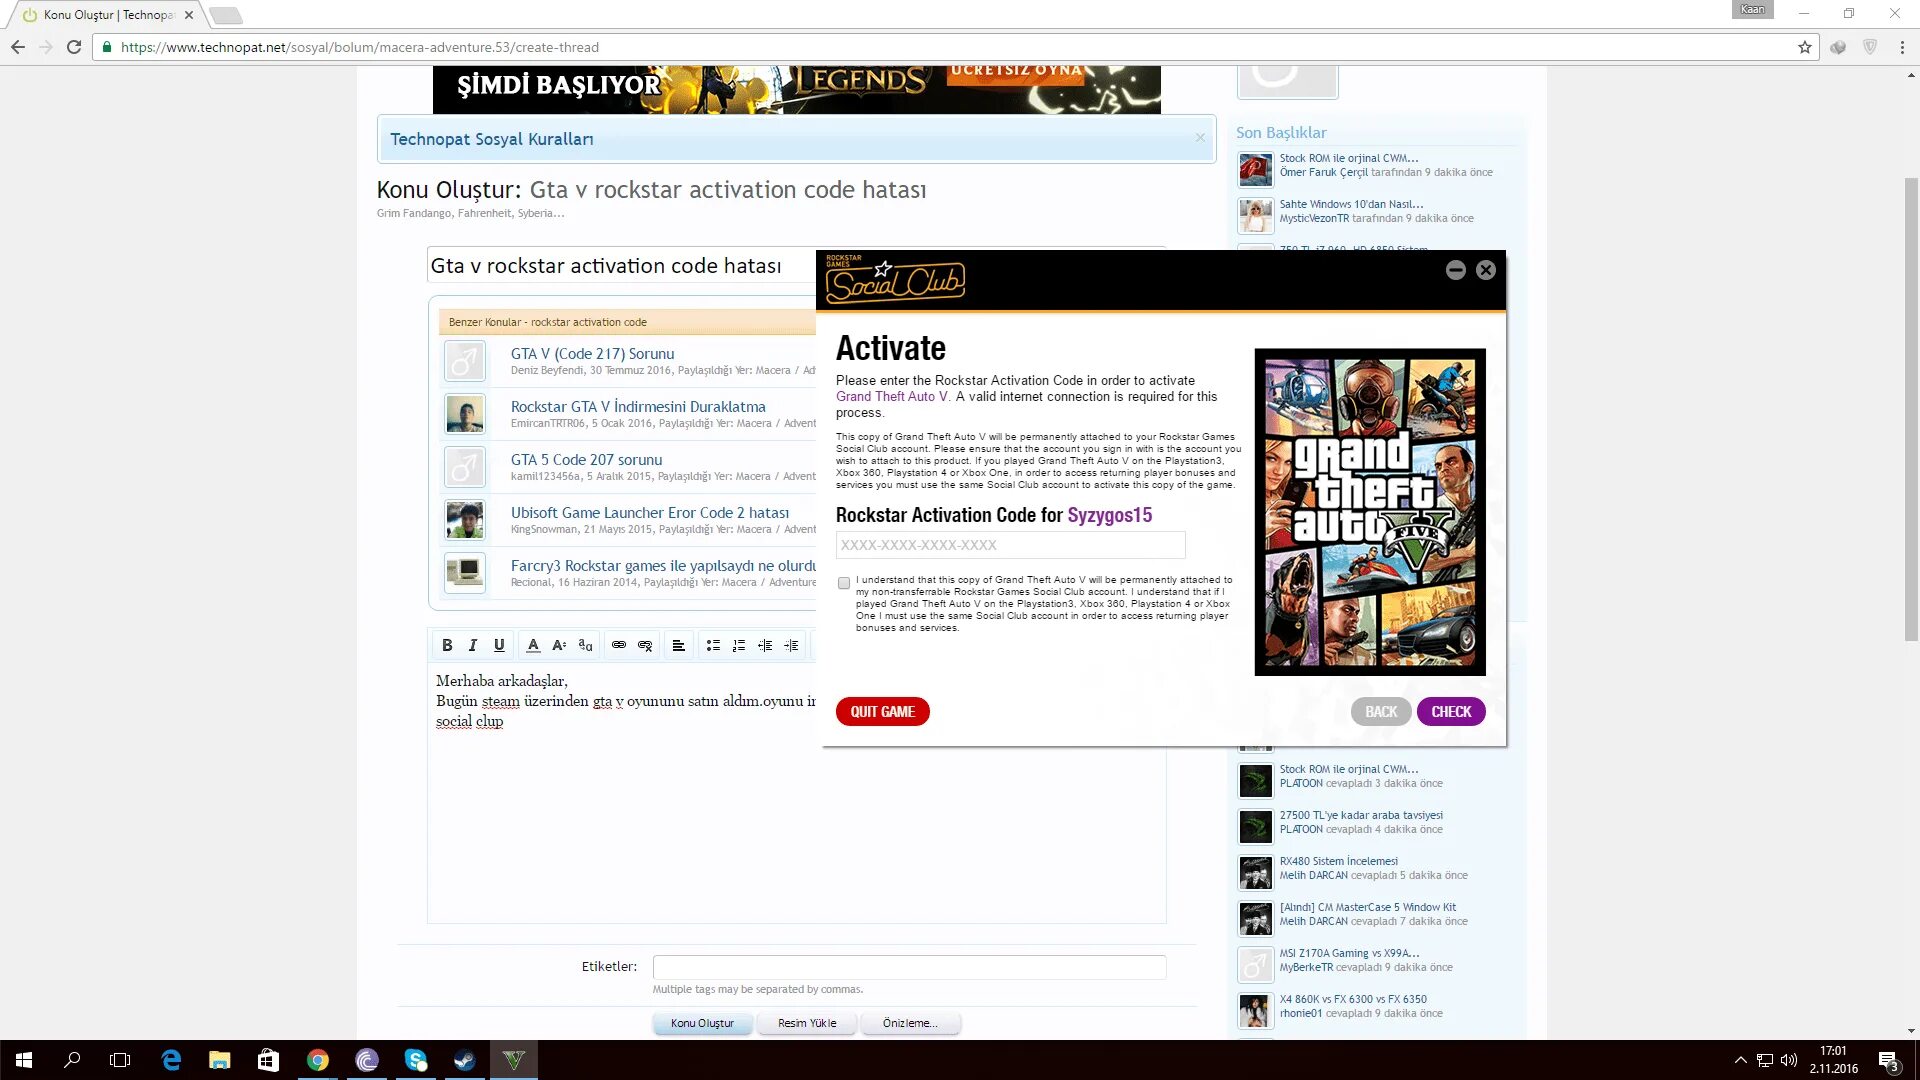Open the font size option

559,645
